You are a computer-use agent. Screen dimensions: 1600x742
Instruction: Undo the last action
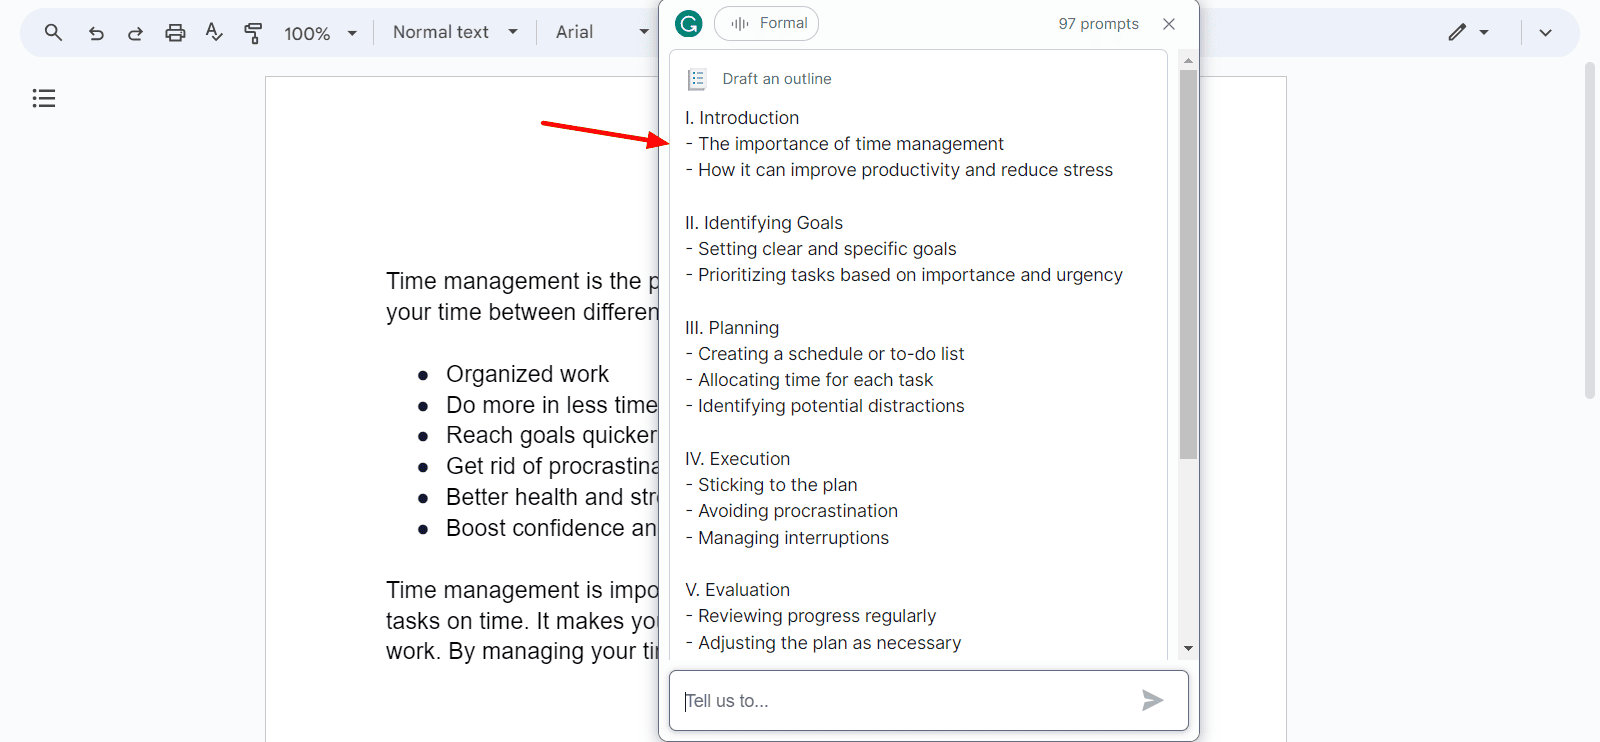coord(96,33)
